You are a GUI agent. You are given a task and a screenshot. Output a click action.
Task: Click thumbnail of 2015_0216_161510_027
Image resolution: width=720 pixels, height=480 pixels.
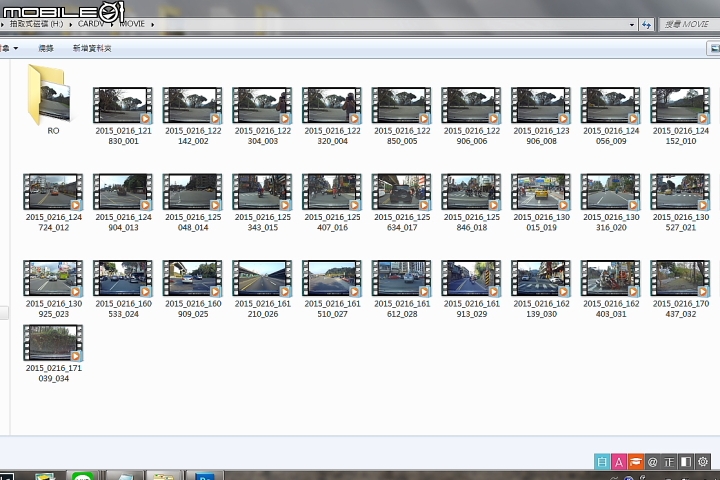(x=332, y=278)
